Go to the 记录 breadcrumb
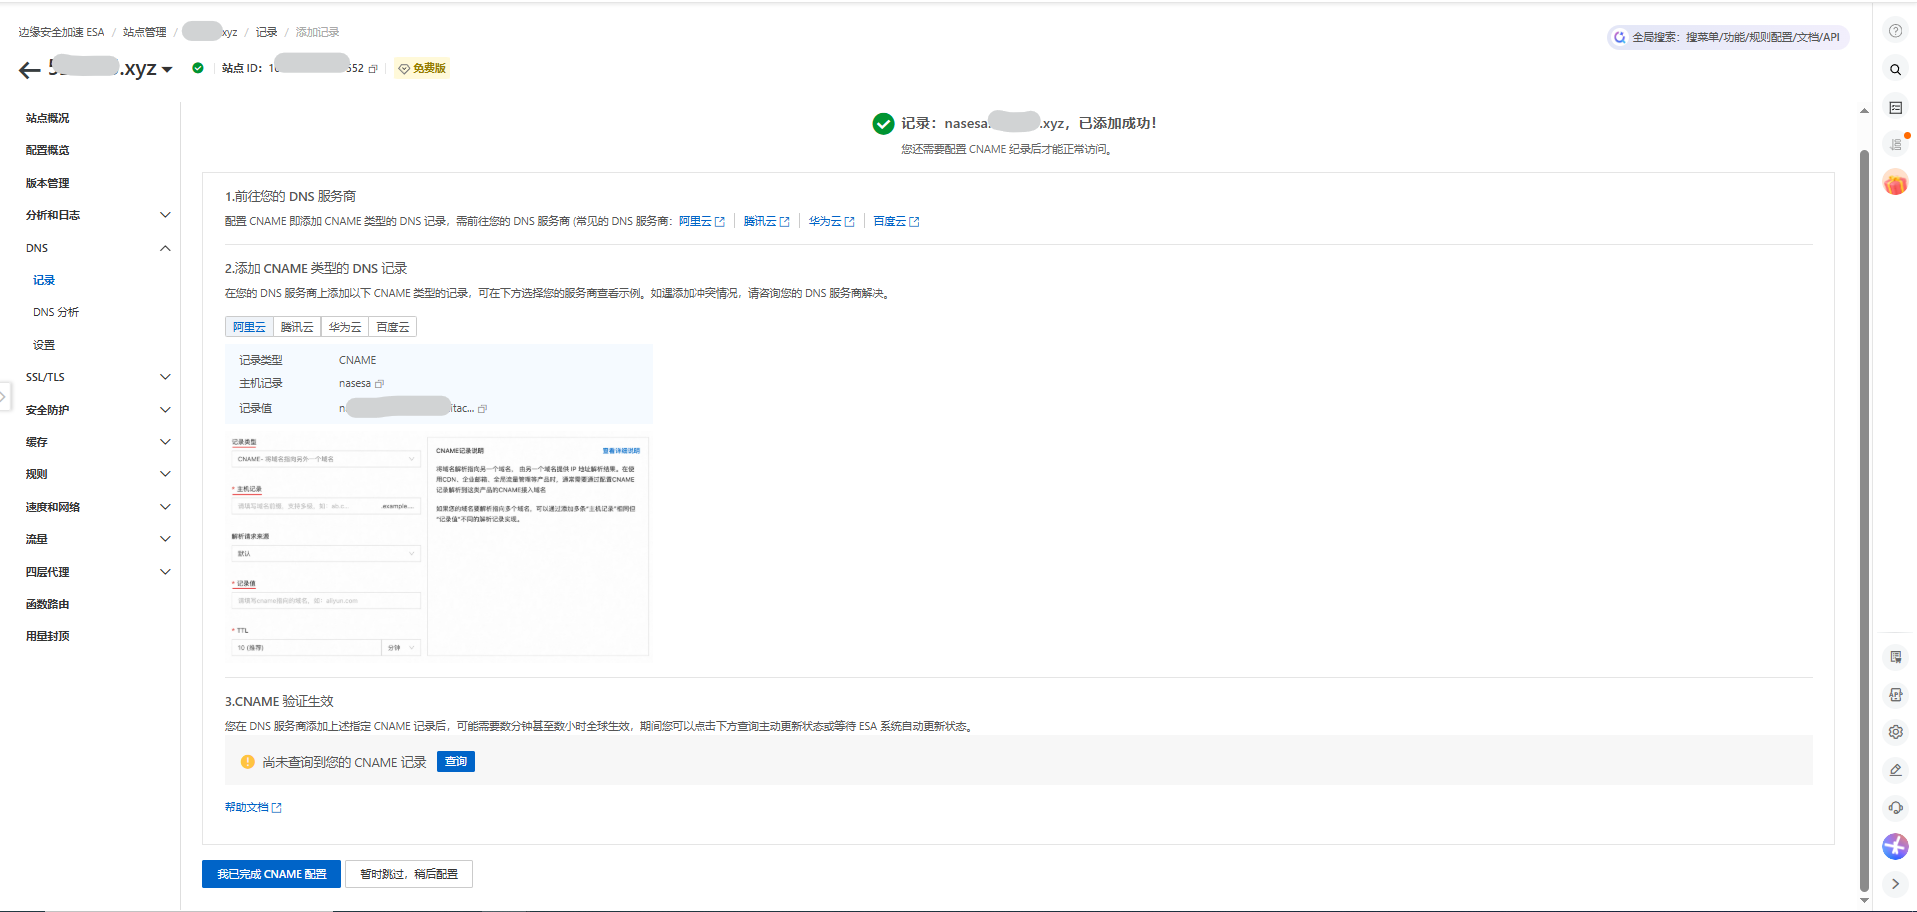The image size is (1917, 912). point(266,32)
